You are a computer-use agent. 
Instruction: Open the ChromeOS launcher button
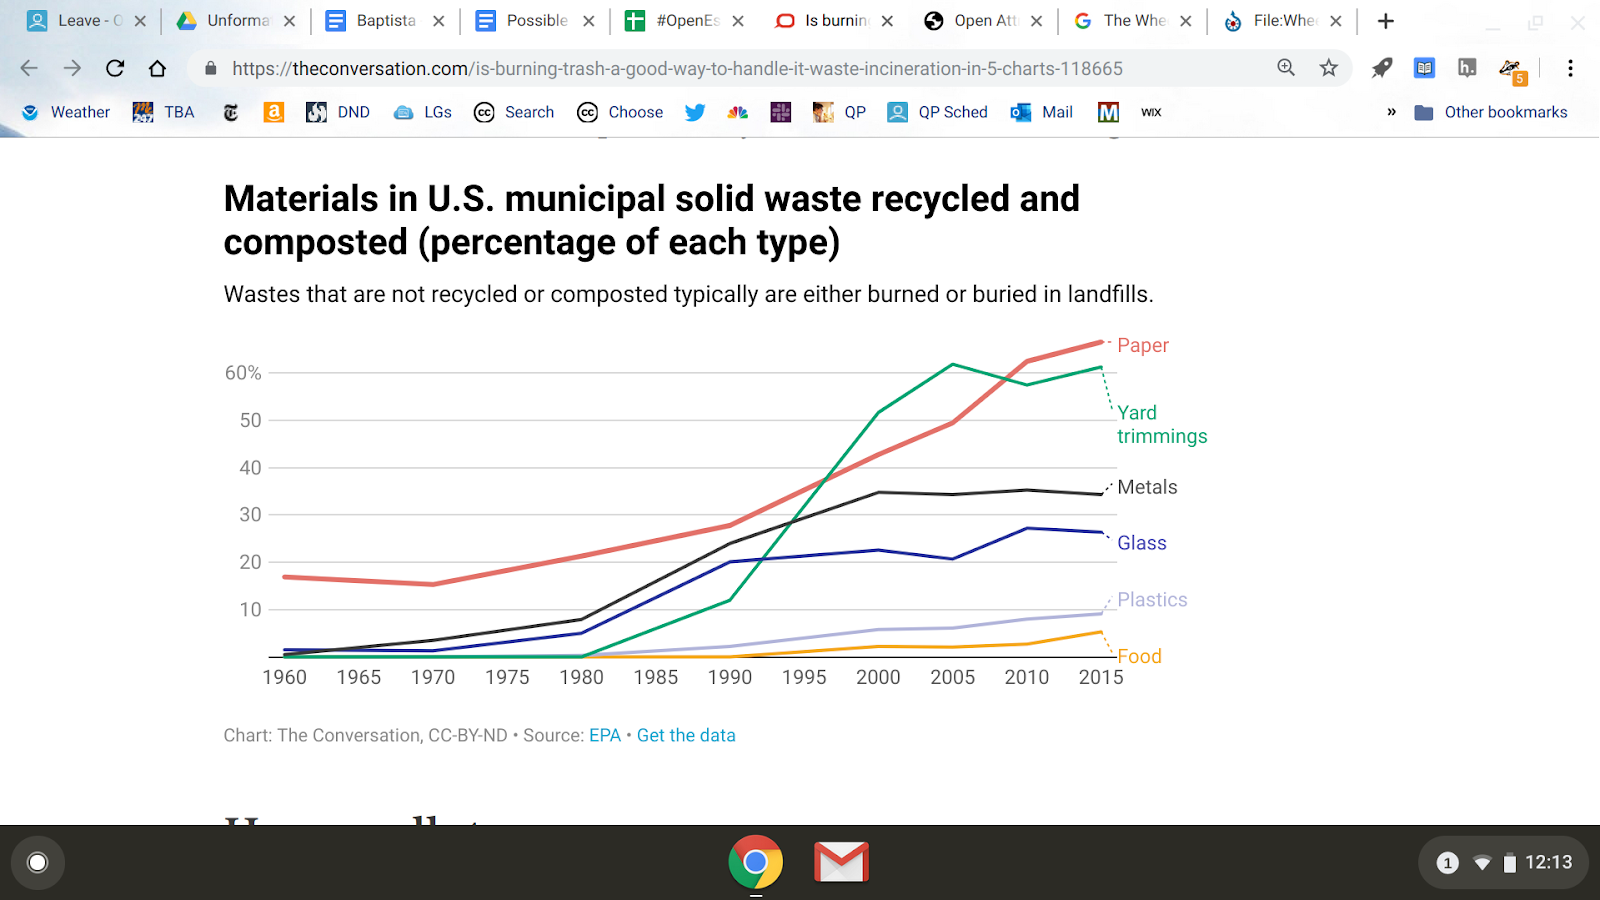pyautogui.click(x=38, y=862)
